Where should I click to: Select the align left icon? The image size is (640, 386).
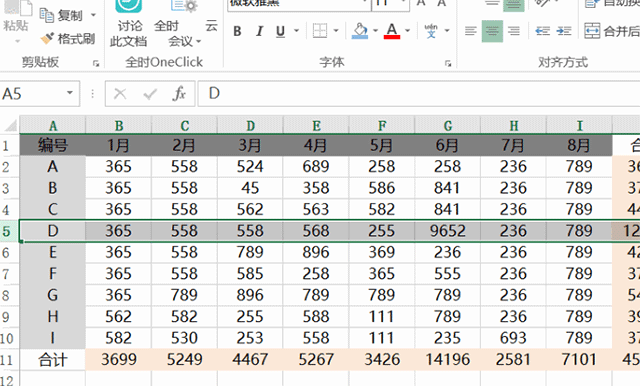coord(471,31)
